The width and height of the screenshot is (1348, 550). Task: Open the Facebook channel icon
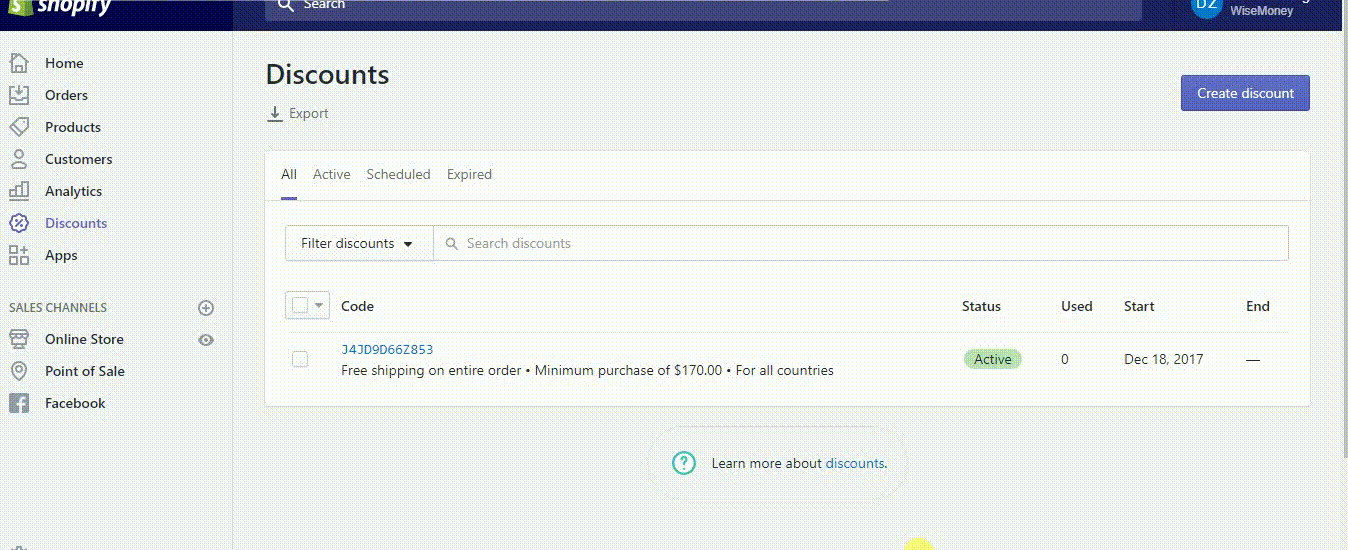point(18,403)
